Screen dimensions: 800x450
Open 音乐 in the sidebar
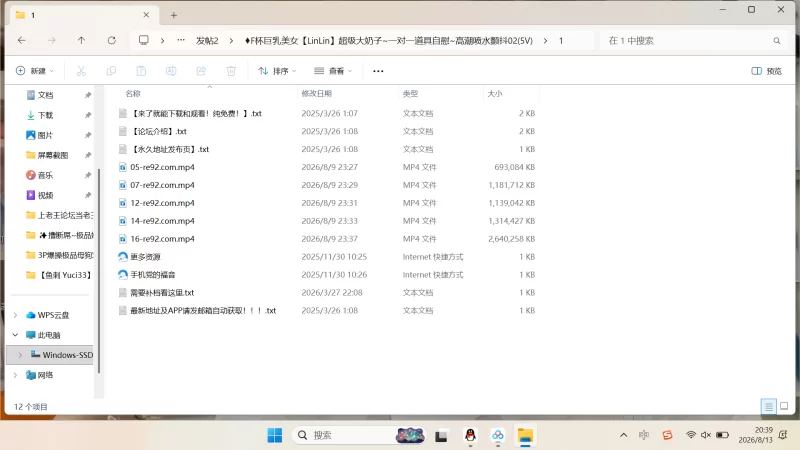click(x=45, y=175)
